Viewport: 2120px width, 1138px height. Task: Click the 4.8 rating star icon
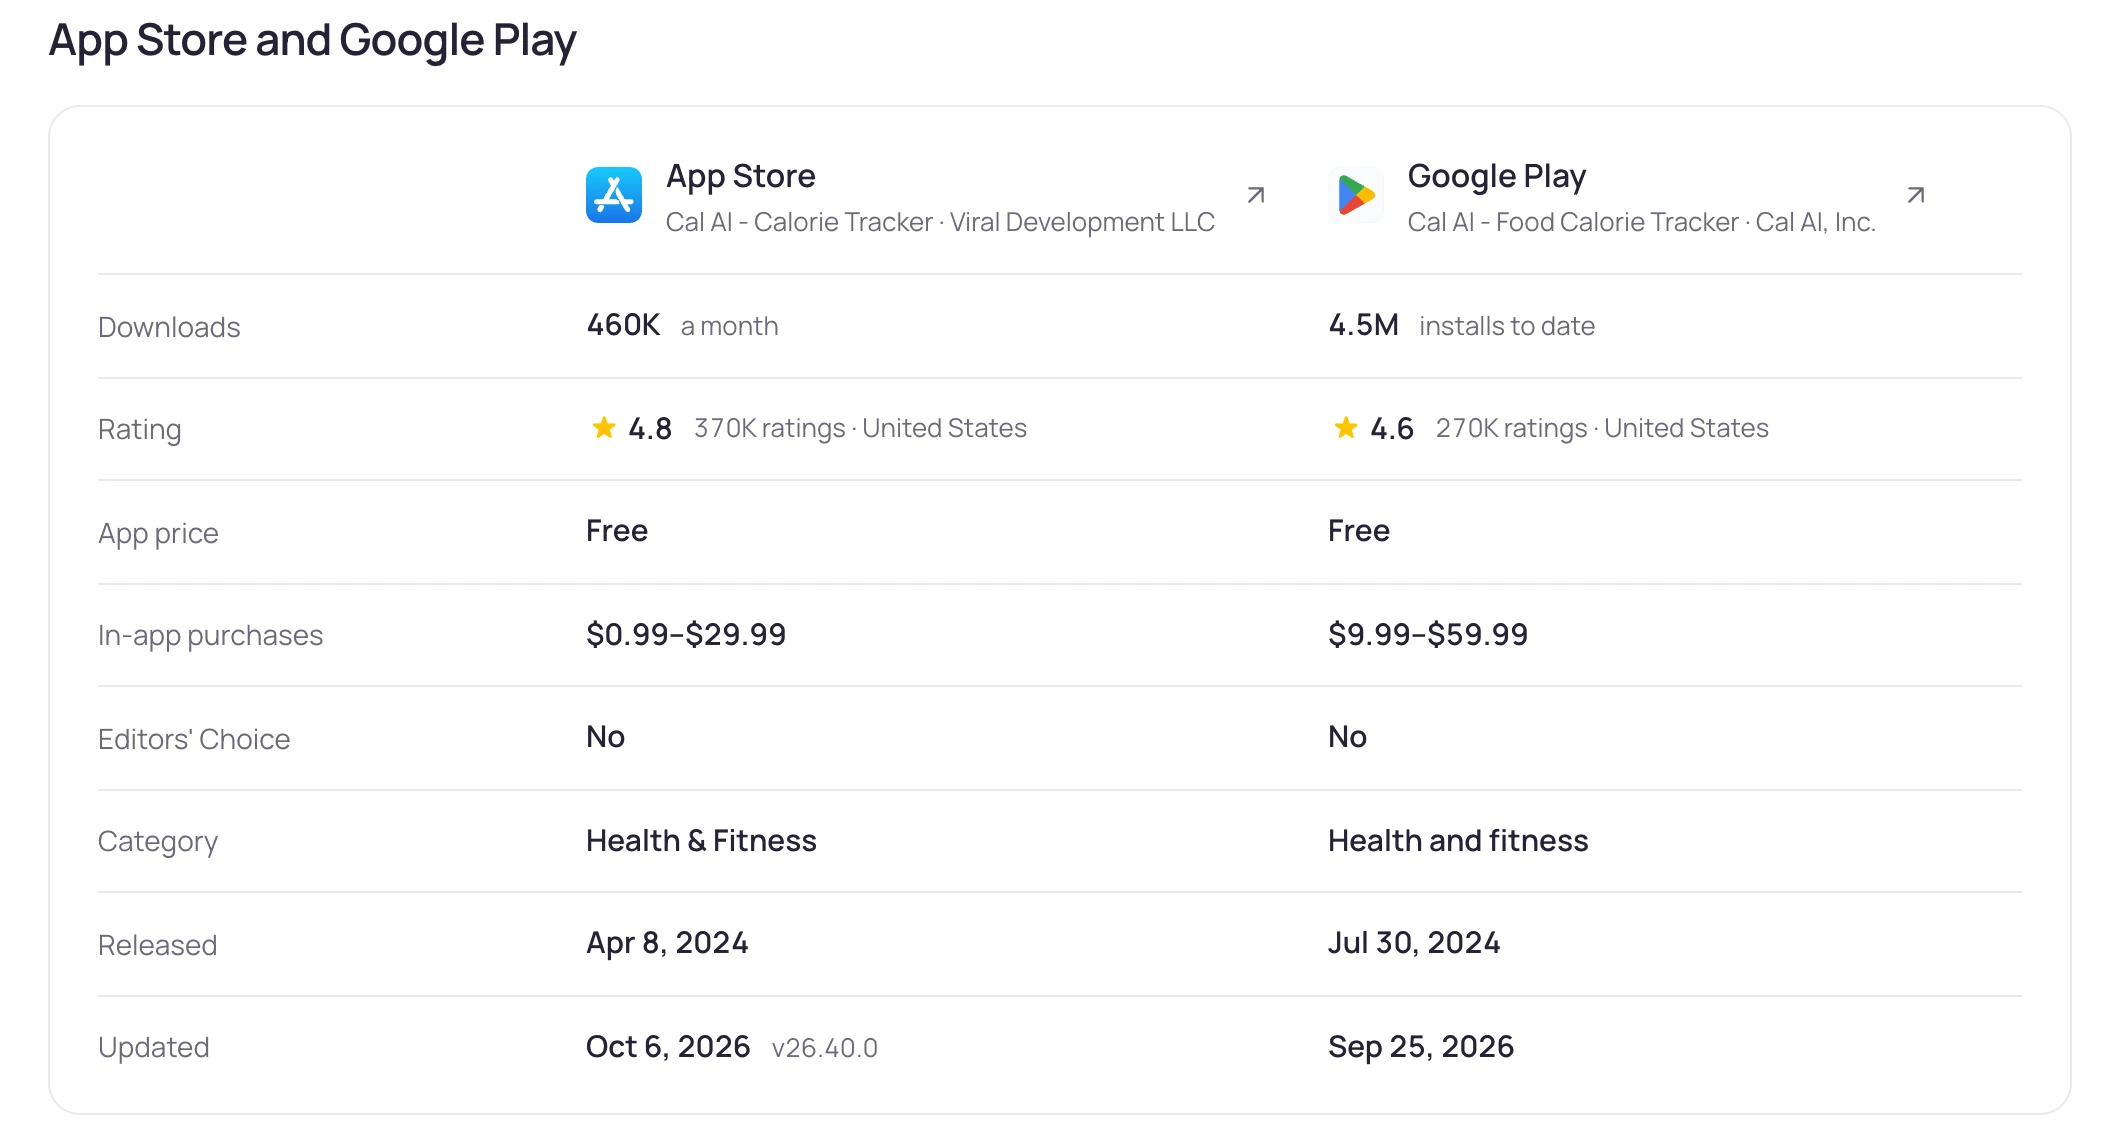pyautogui.click(x=604, y=428)
